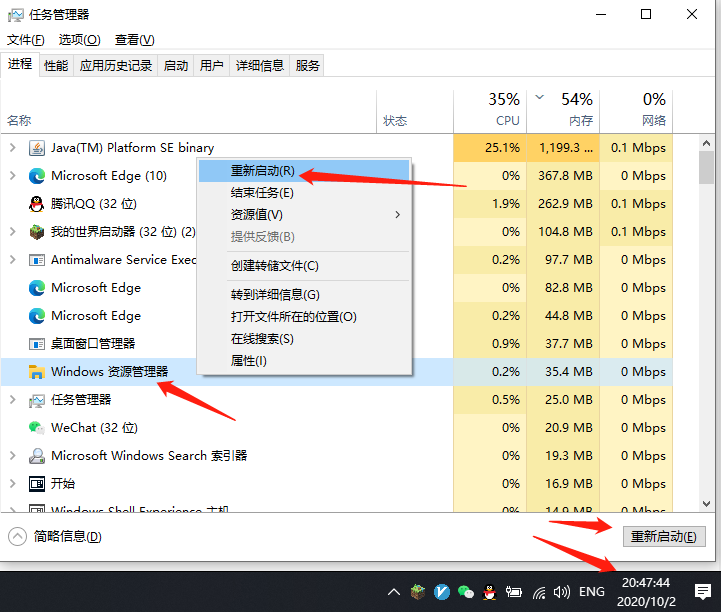Screen dimensions: 721x612
Task: Click the Windows 资源管理器 folder icon
Action: [x=37, y=372]
